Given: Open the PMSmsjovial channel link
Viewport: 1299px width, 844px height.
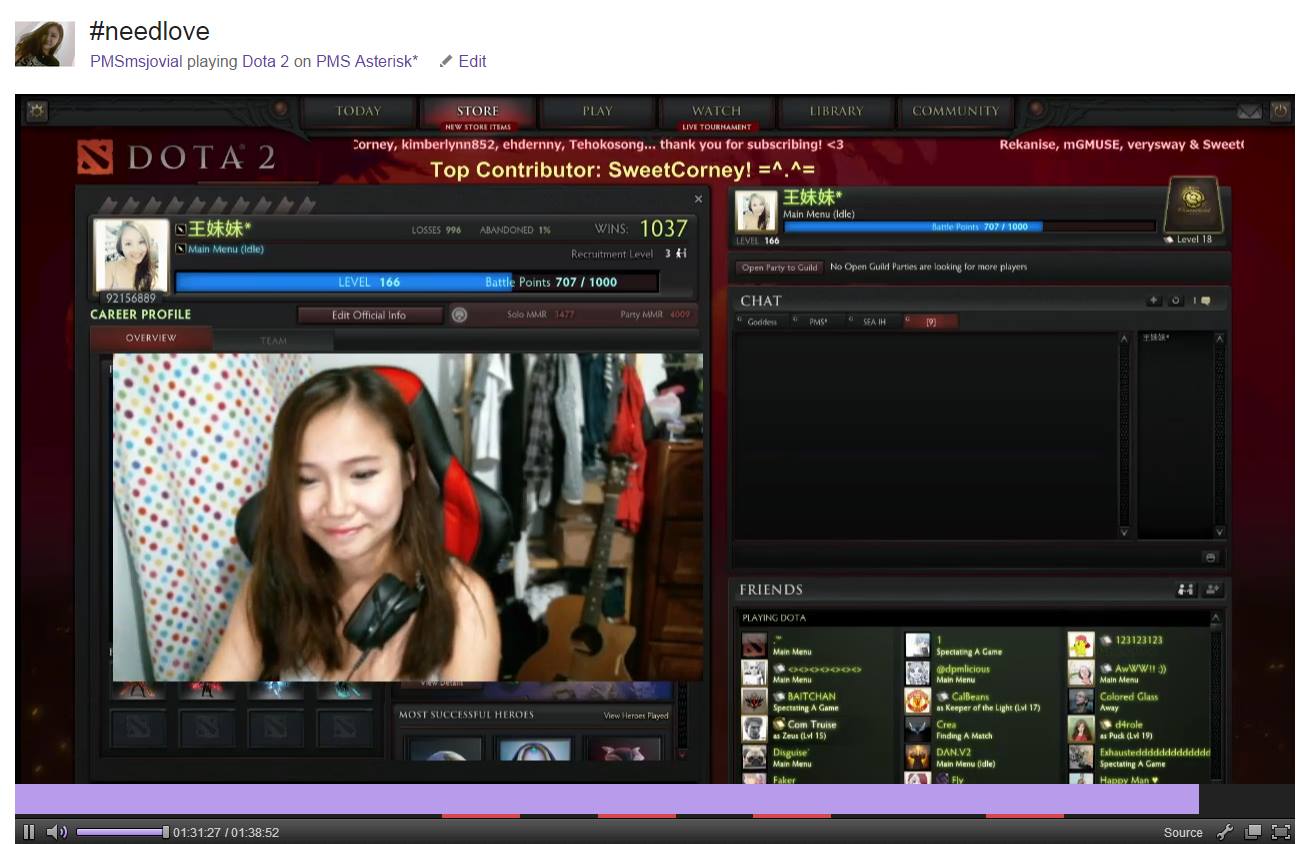Looking at the screenshot, I should [x=136, y=61].
